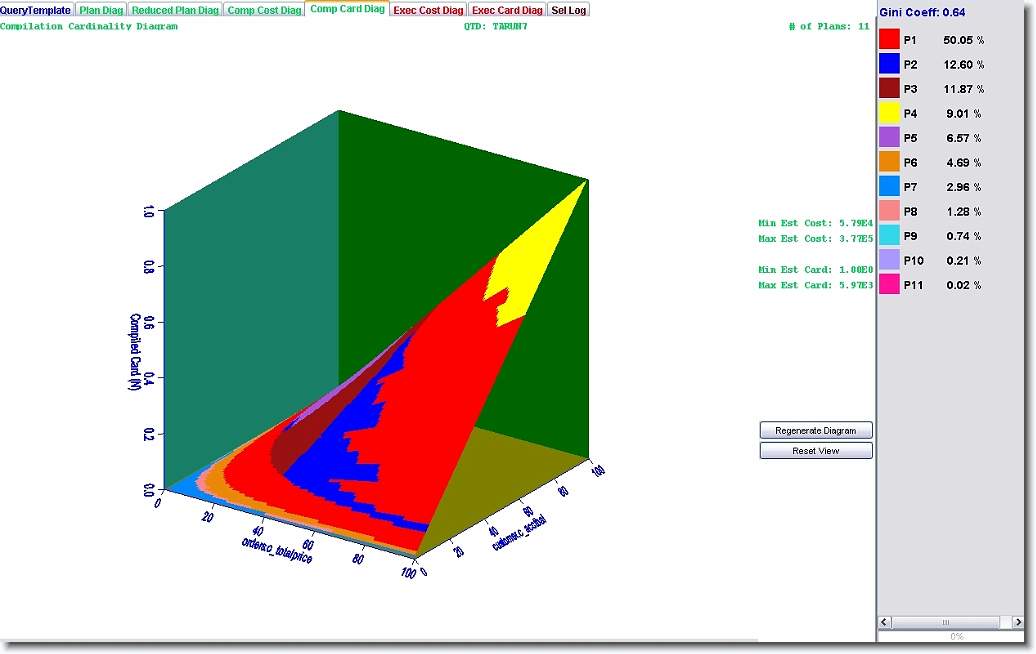Open the QueryTemplate tab
Screen dimensions: 1036x654
[x=36, y=10]
